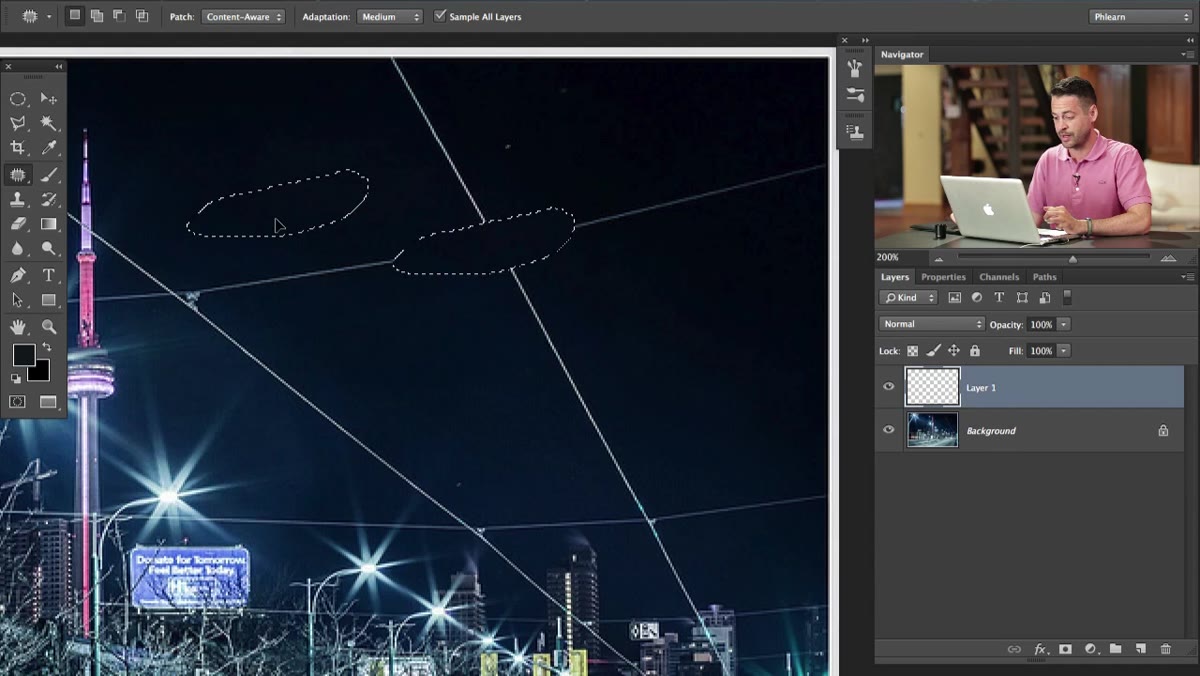
Task: Select the Background layer thumbnail
Action: 933,430
